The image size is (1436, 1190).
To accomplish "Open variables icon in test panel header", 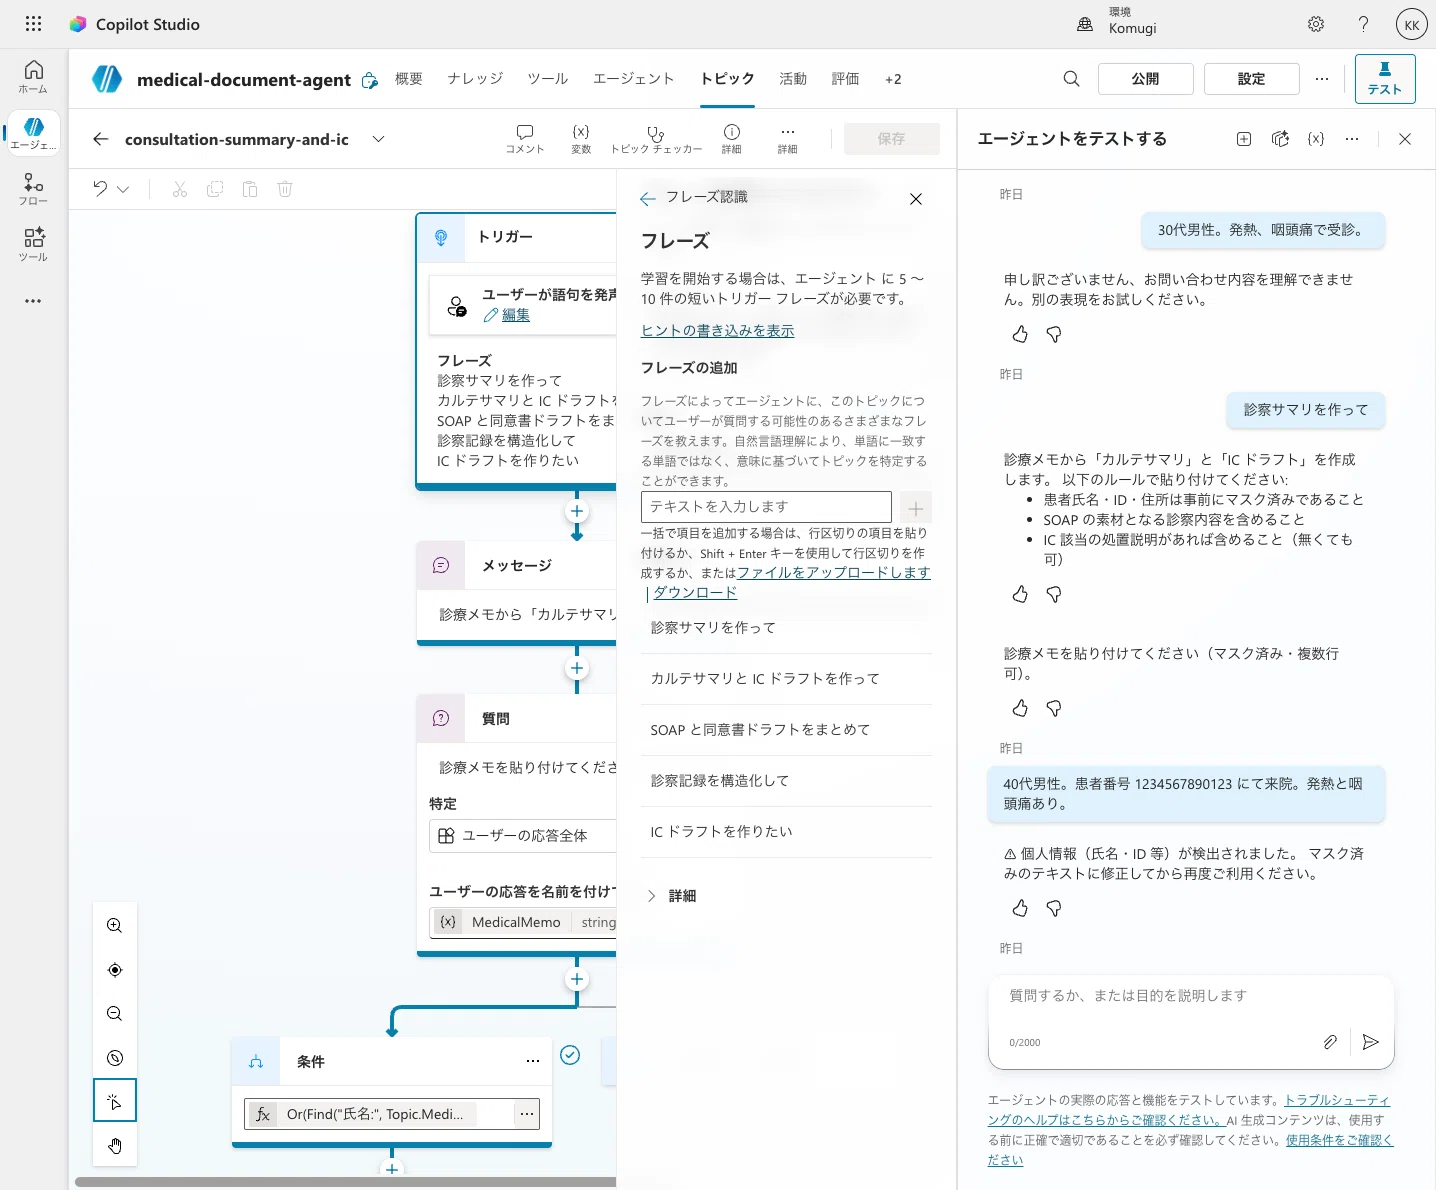I will (1316, 139).
